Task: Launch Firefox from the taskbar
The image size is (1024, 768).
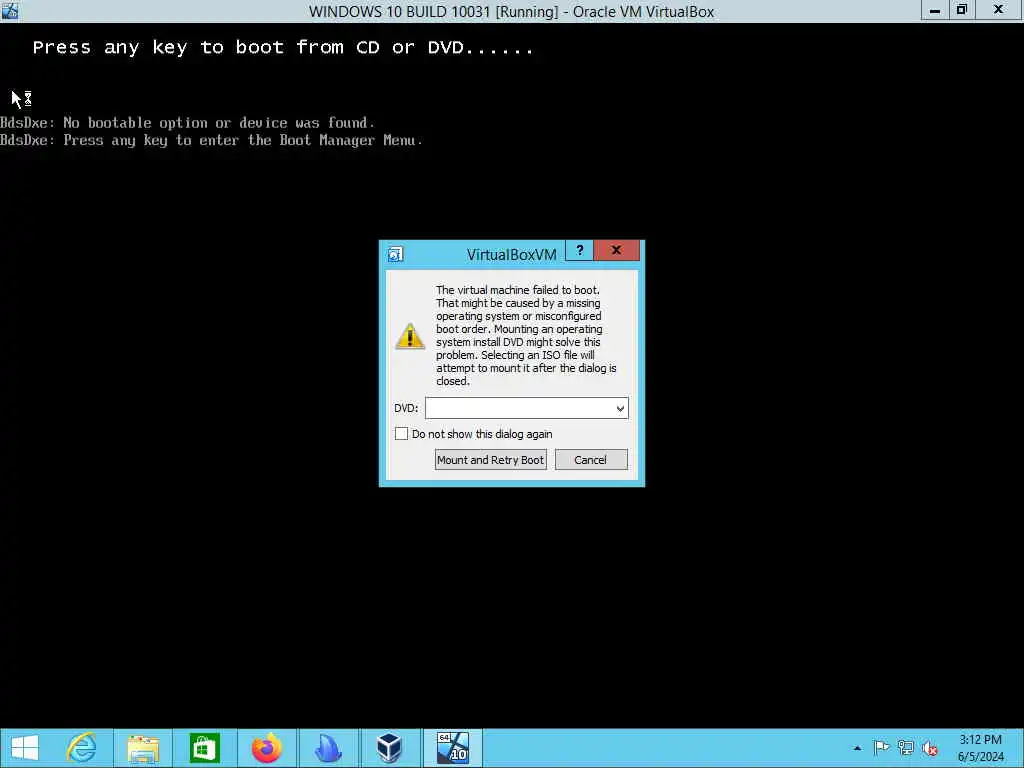Action: 266,748
